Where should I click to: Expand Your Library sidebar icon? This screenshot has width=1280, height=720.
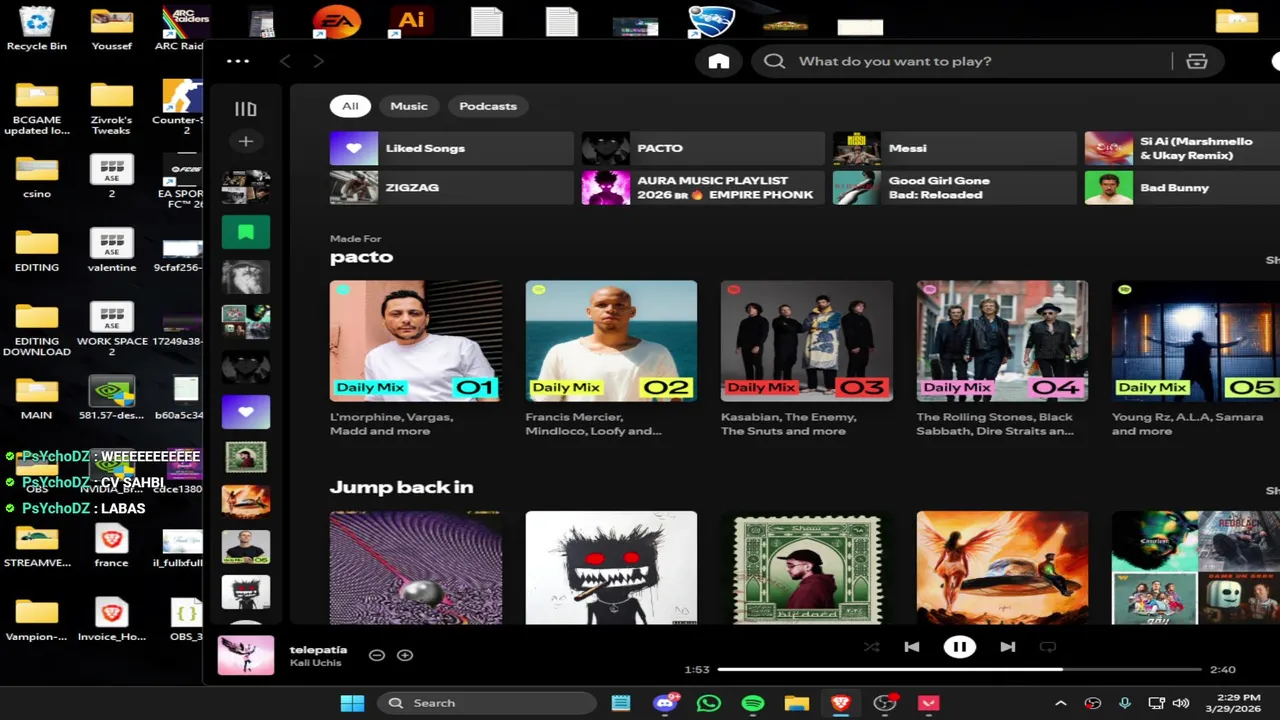click(x=245, y=109)
